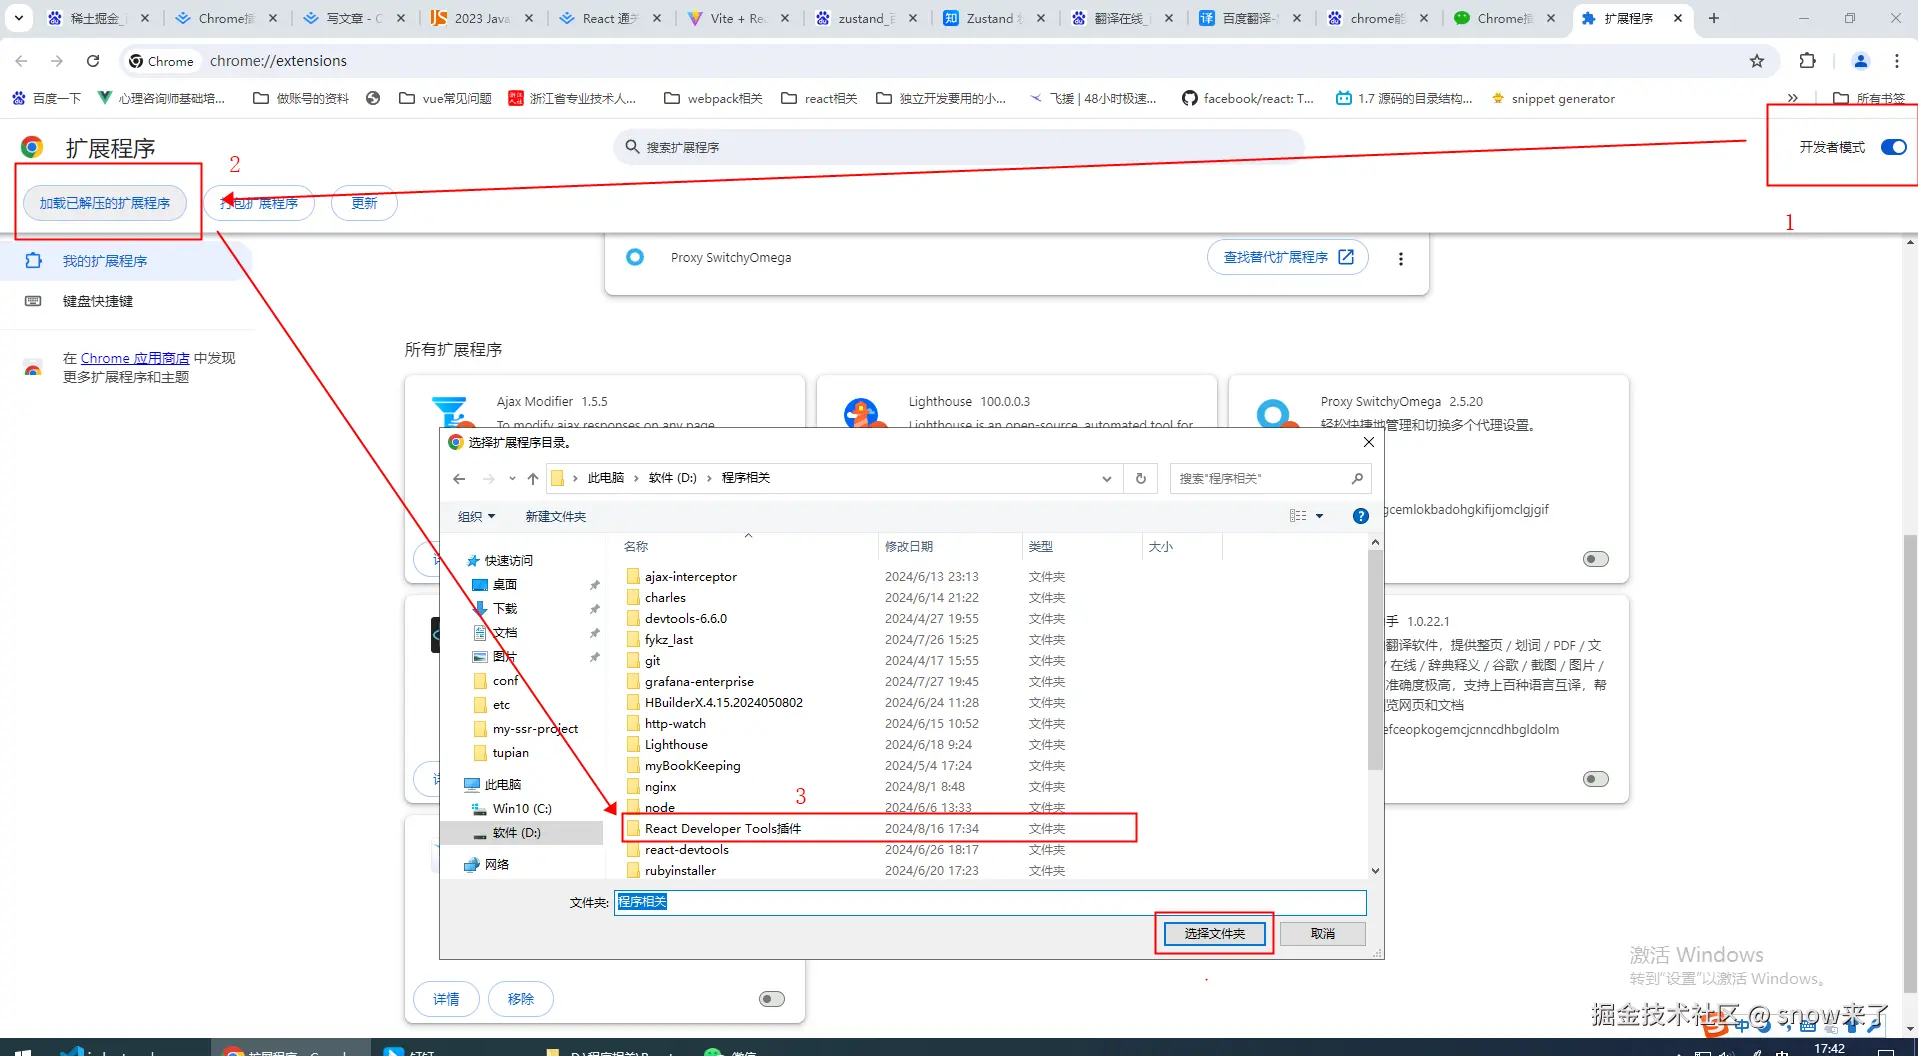1918x1056 pixels.
Task: Click the folder icon beside nginx
Action: (633, 787)
